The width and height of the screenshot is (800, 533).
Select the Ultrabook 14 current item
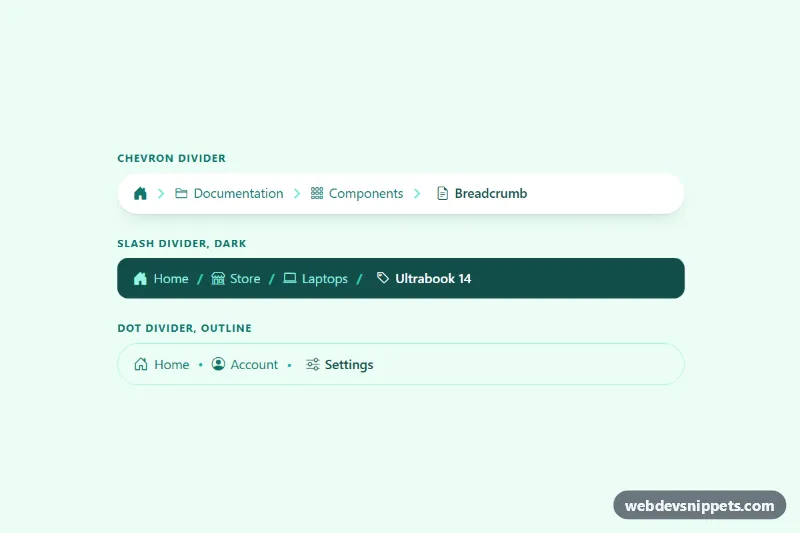433,278
